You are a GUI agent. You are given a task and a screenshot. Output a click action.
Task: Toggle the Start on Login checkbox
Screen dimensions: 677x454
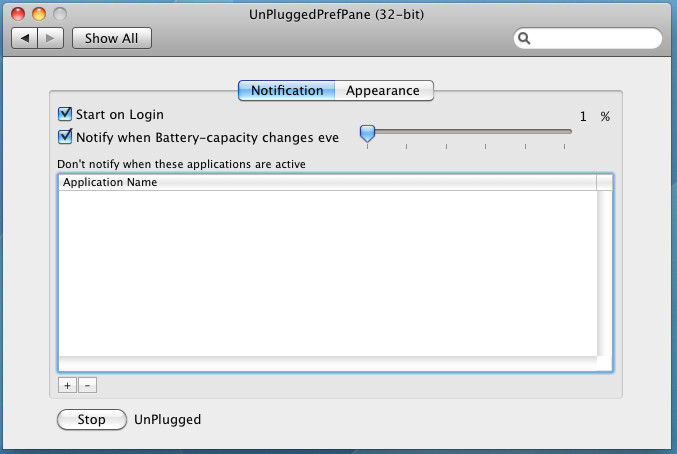pos(65,114)
